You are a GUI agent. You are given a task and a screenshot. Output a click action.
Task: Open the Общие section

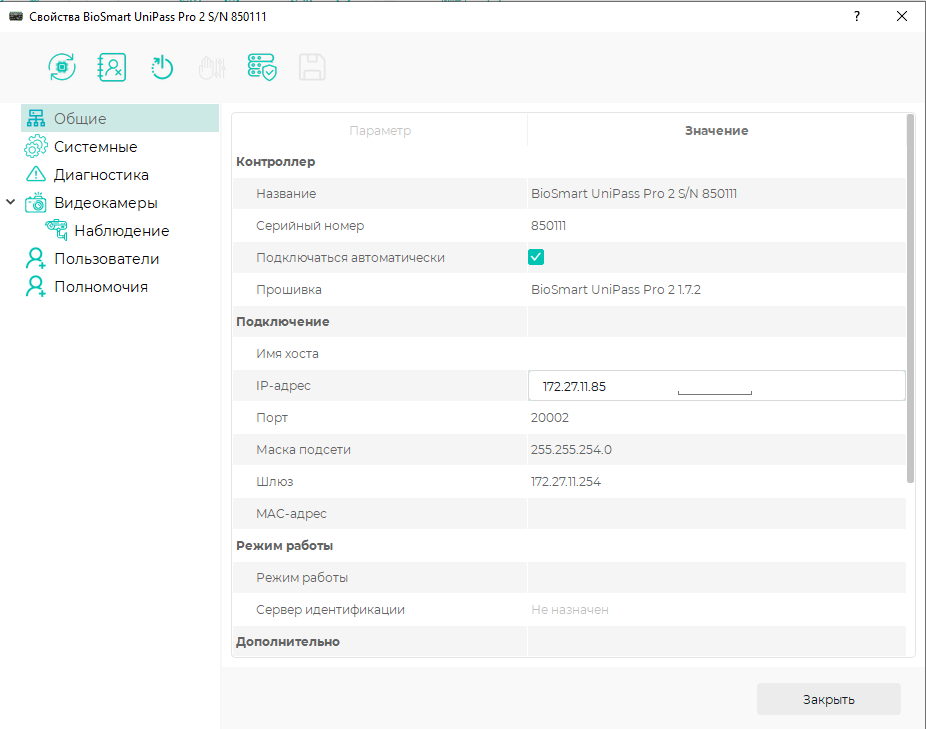[x=120, y=118]
